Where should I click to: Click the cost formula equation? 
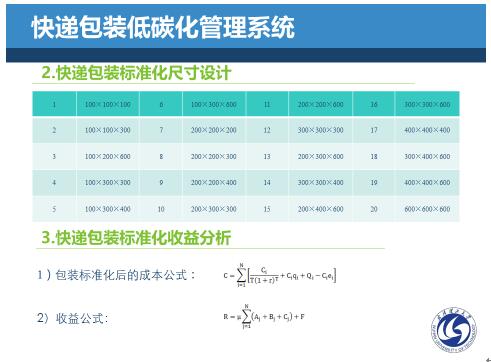click(x=280, y=276)
